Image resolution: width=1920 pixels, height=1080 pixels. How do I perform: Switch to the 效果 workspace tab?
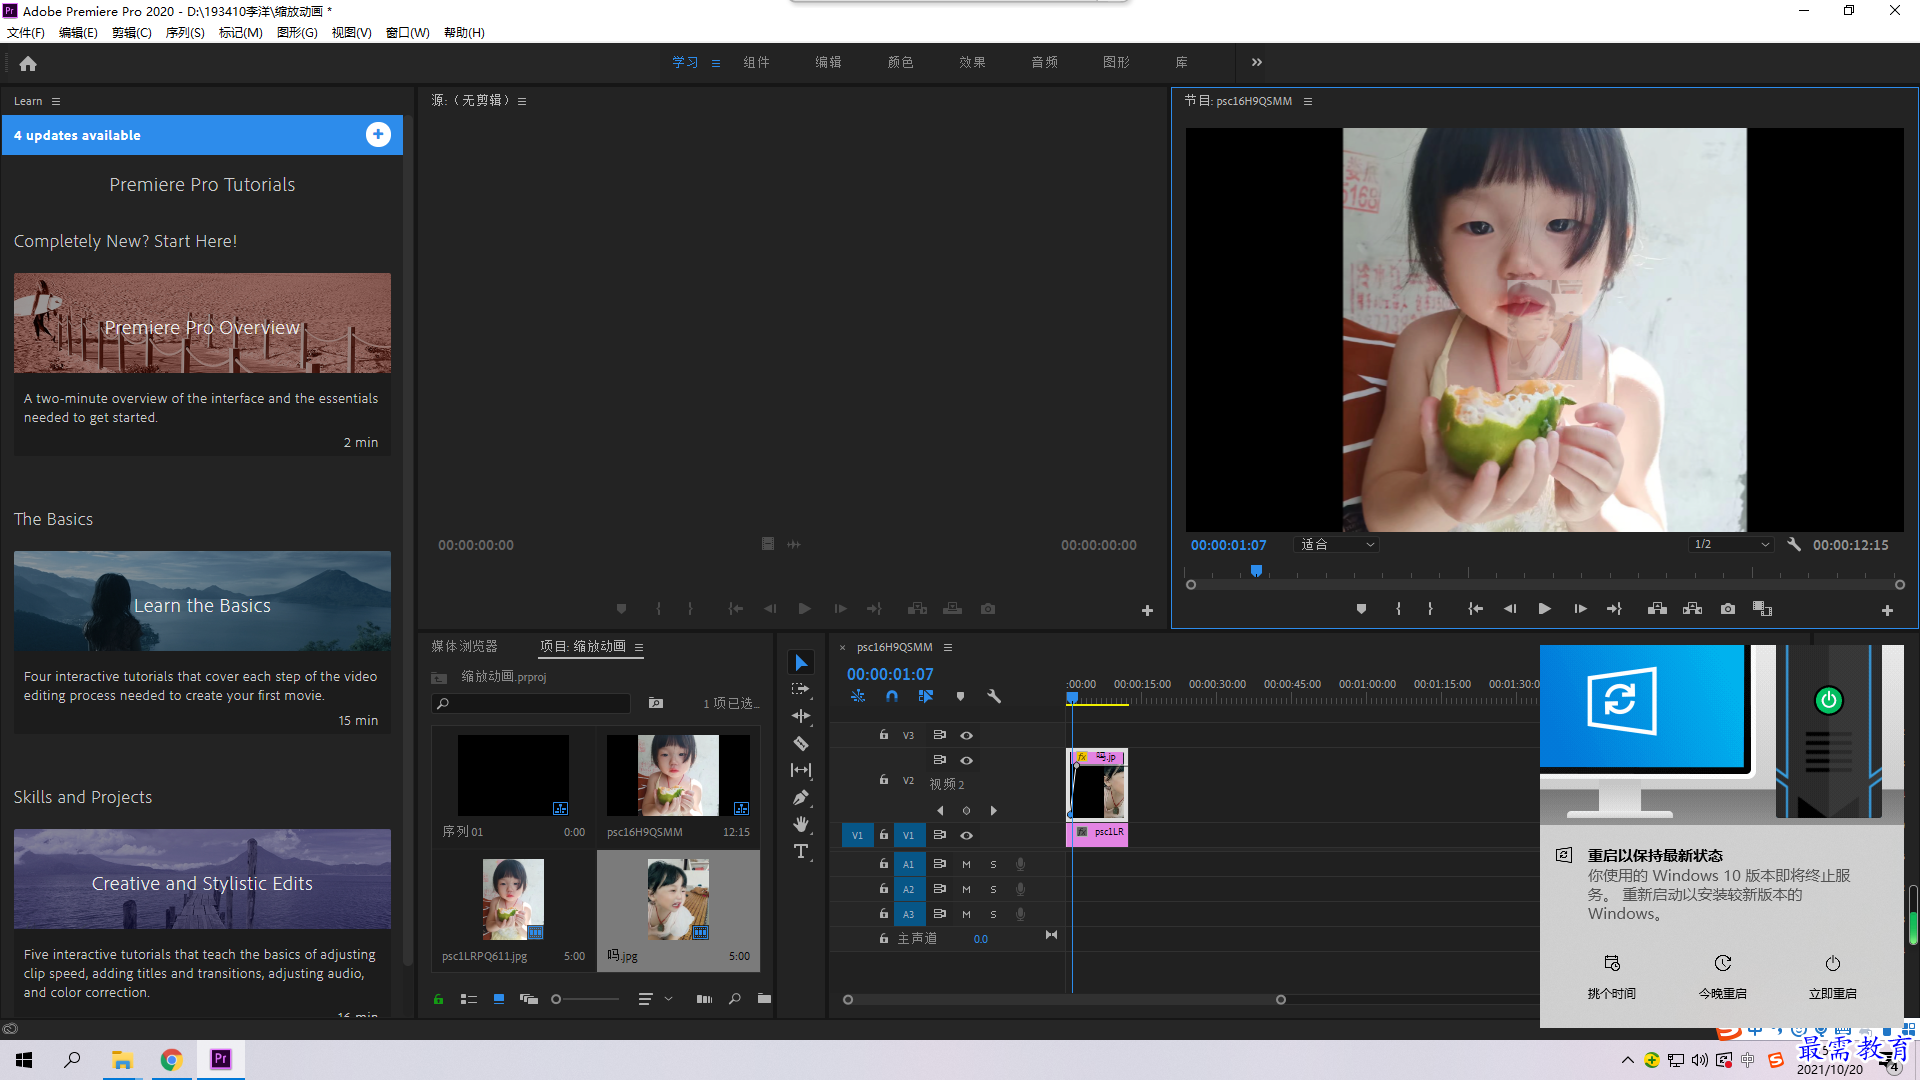(x=972, y=62)
